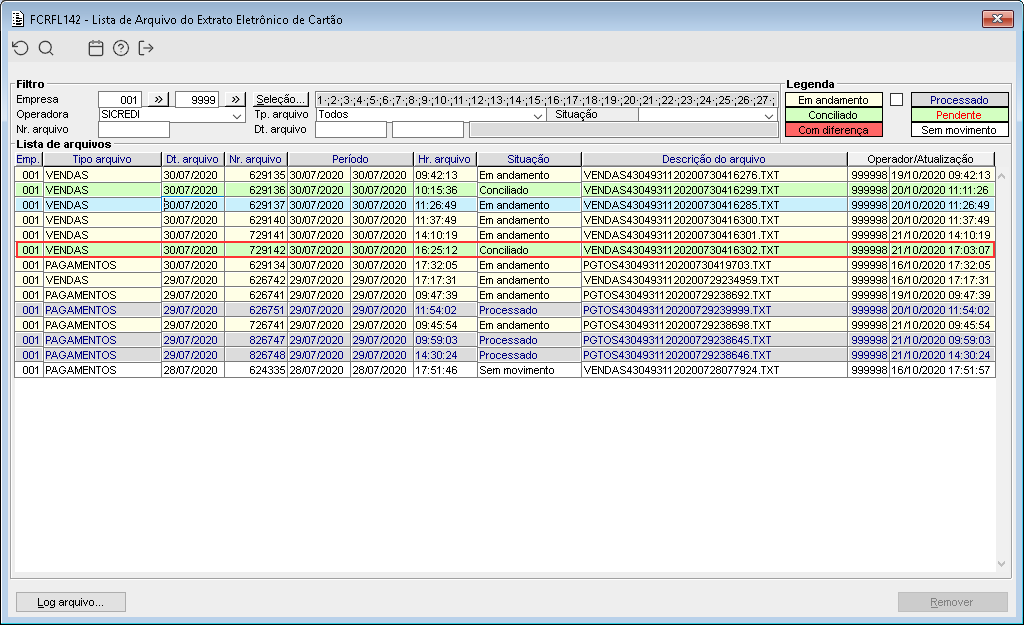Sort by the Emp. column header
Screen dimensions: 1024x625
(28, 159)
